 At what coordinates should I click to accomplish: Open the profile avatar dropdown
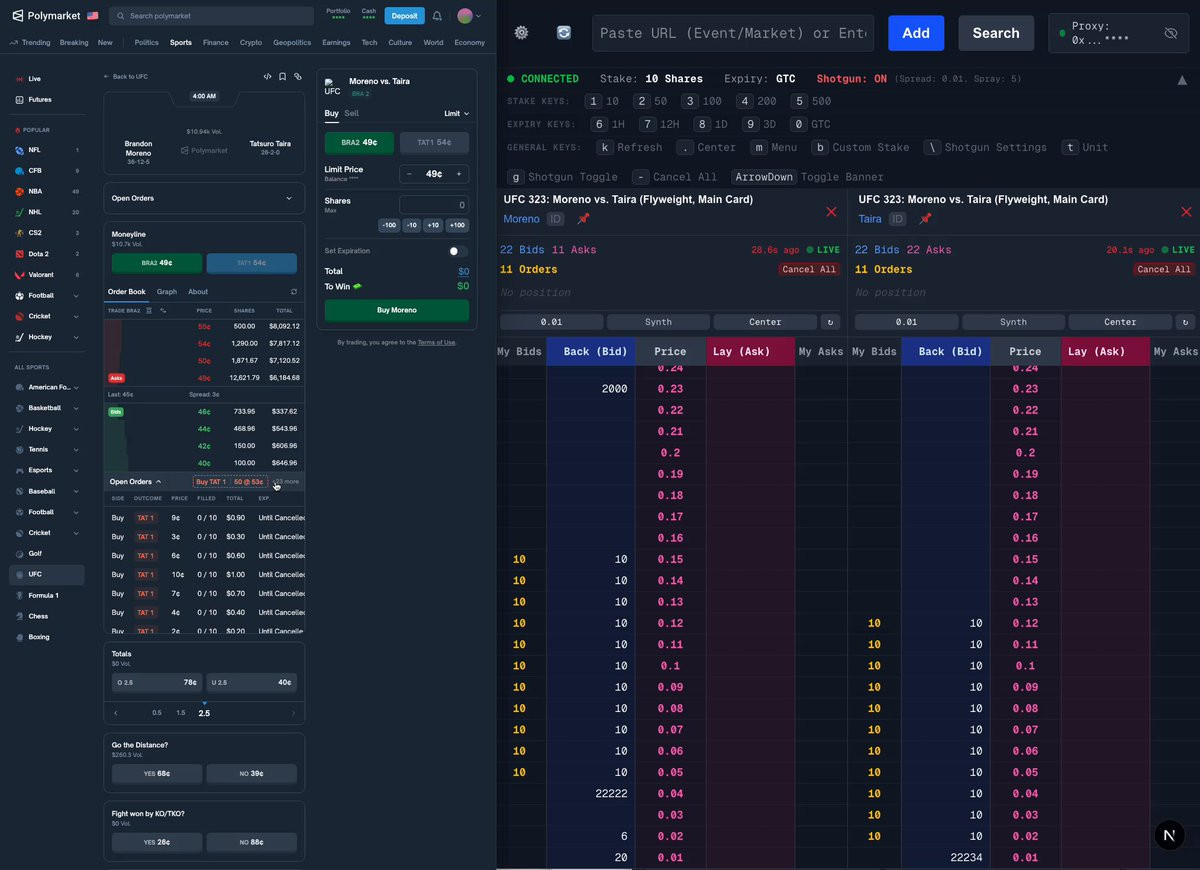click(x=469, y=16)
